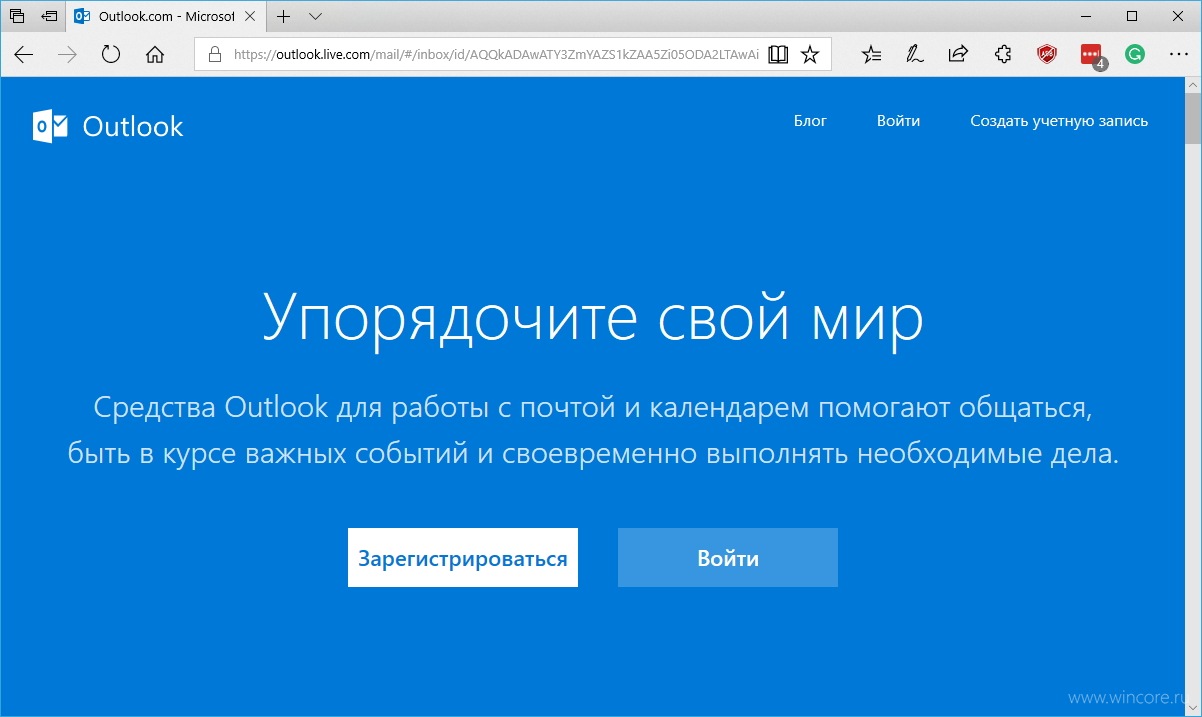
Task: Share this page via share icon
Action: (959, 55)
